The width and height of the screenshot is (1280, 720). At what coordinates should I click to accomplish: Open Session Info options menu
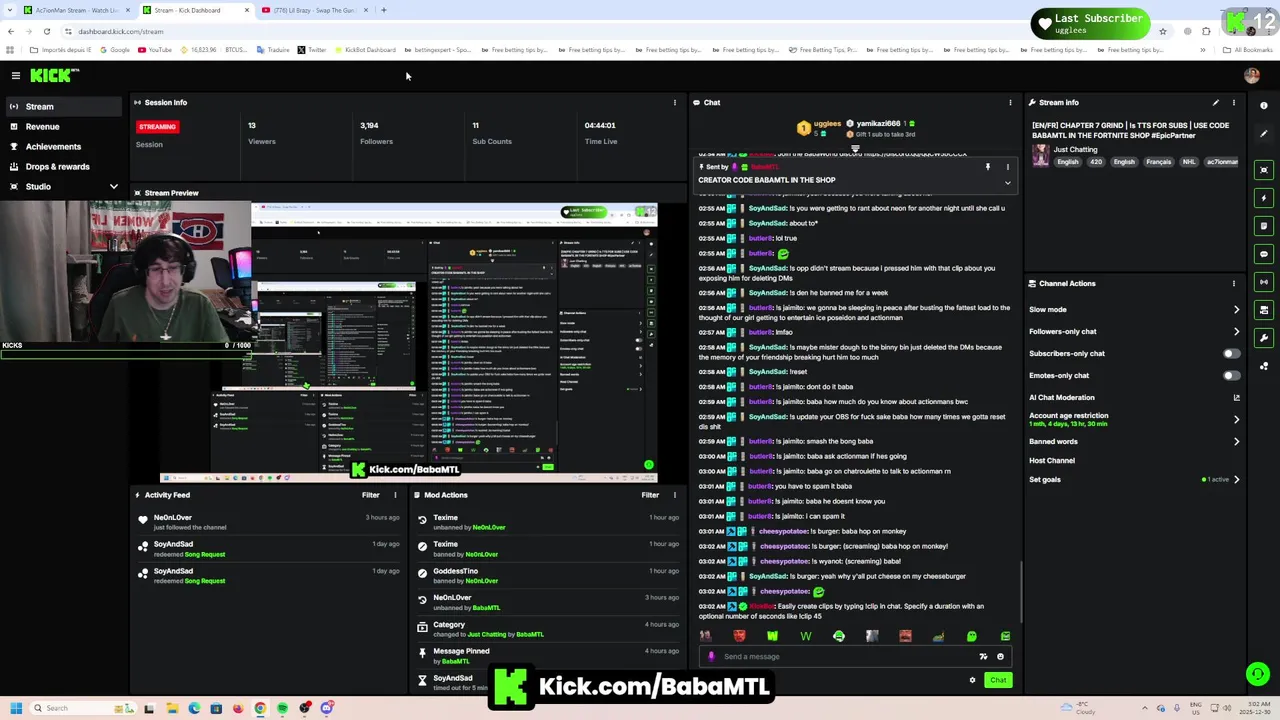pos(675,102)
